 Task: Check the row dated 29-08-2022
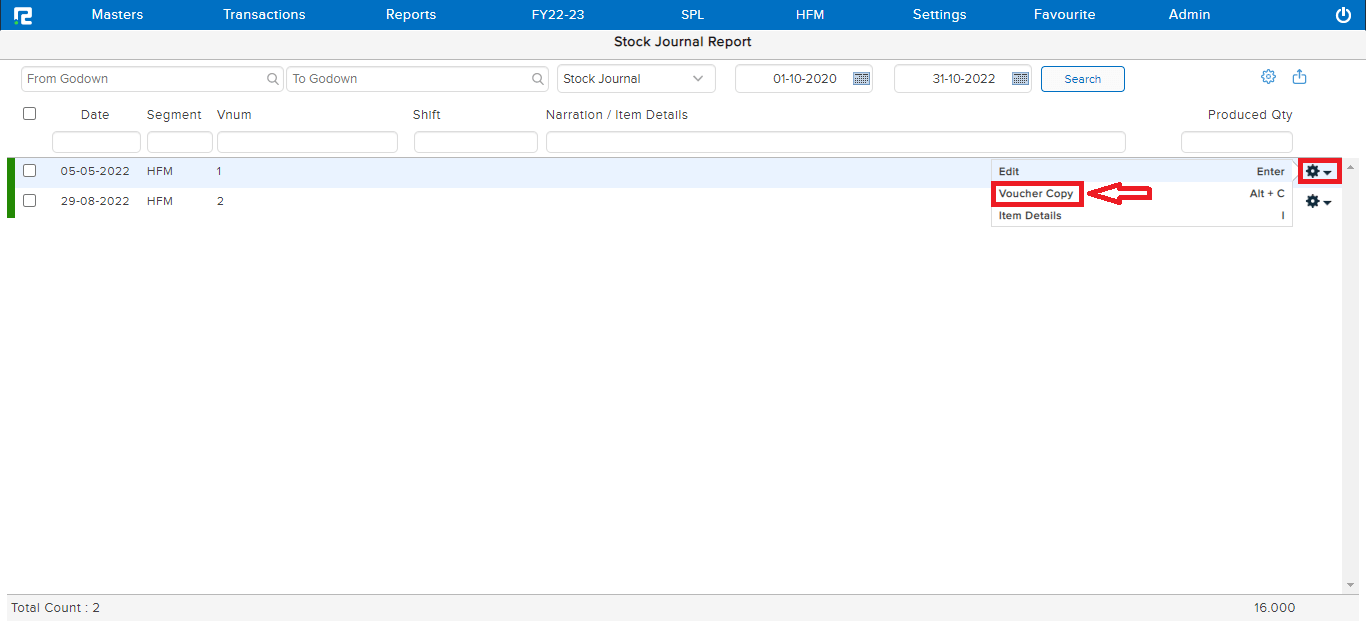click(30, 201)
